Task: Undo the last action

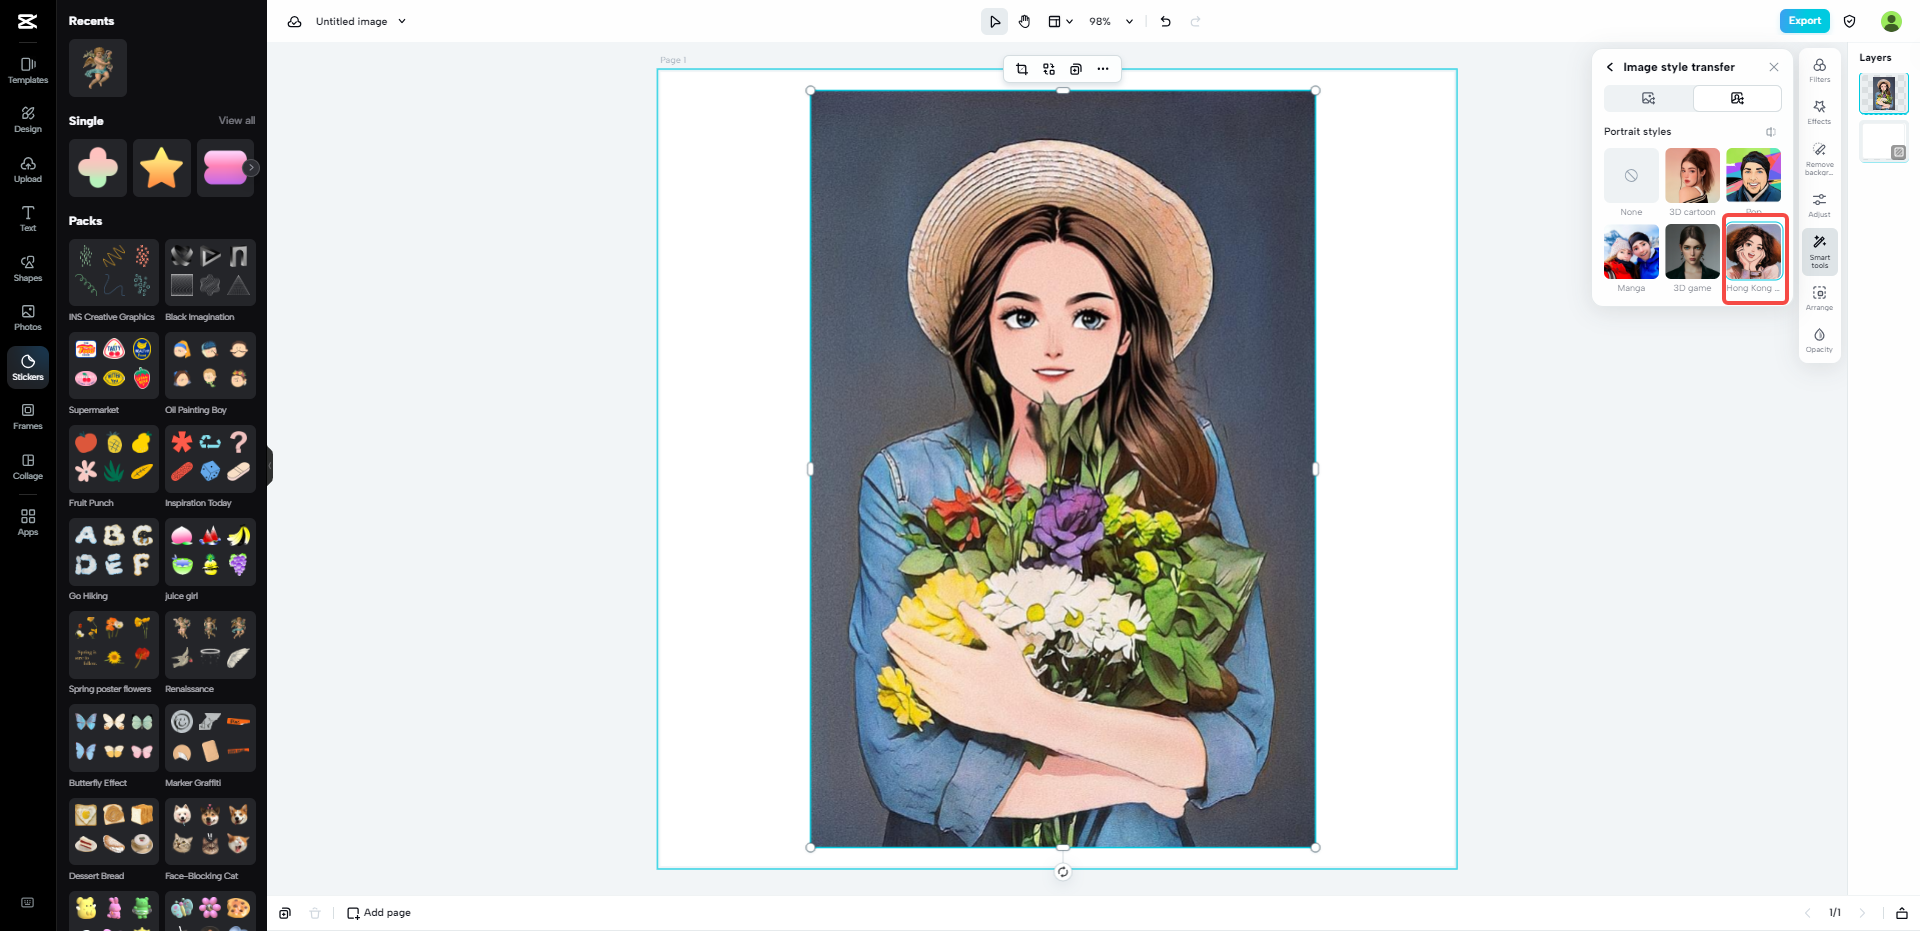Action: 1166,21
